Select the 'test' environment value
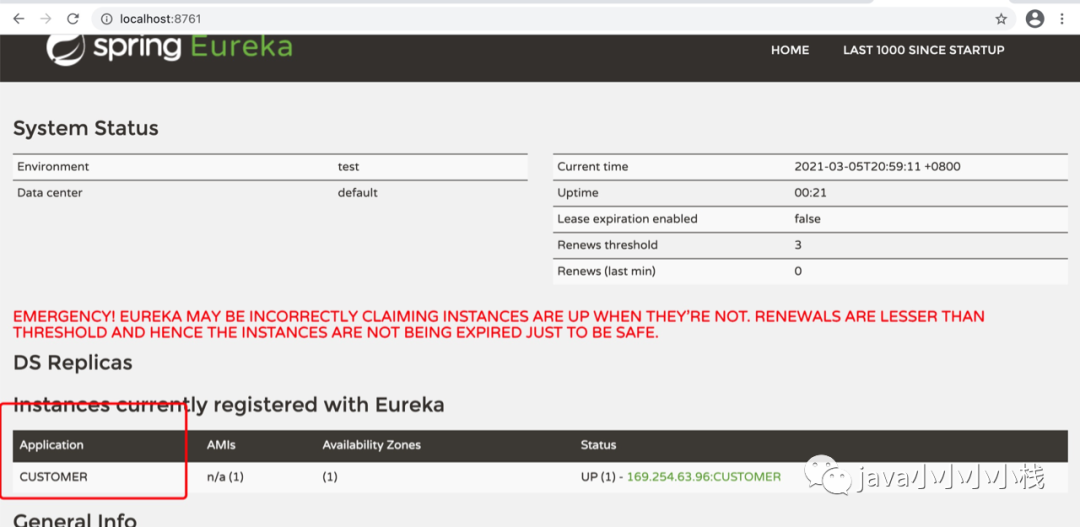This screenshot has width=1080, height=527. coord(349,167)
